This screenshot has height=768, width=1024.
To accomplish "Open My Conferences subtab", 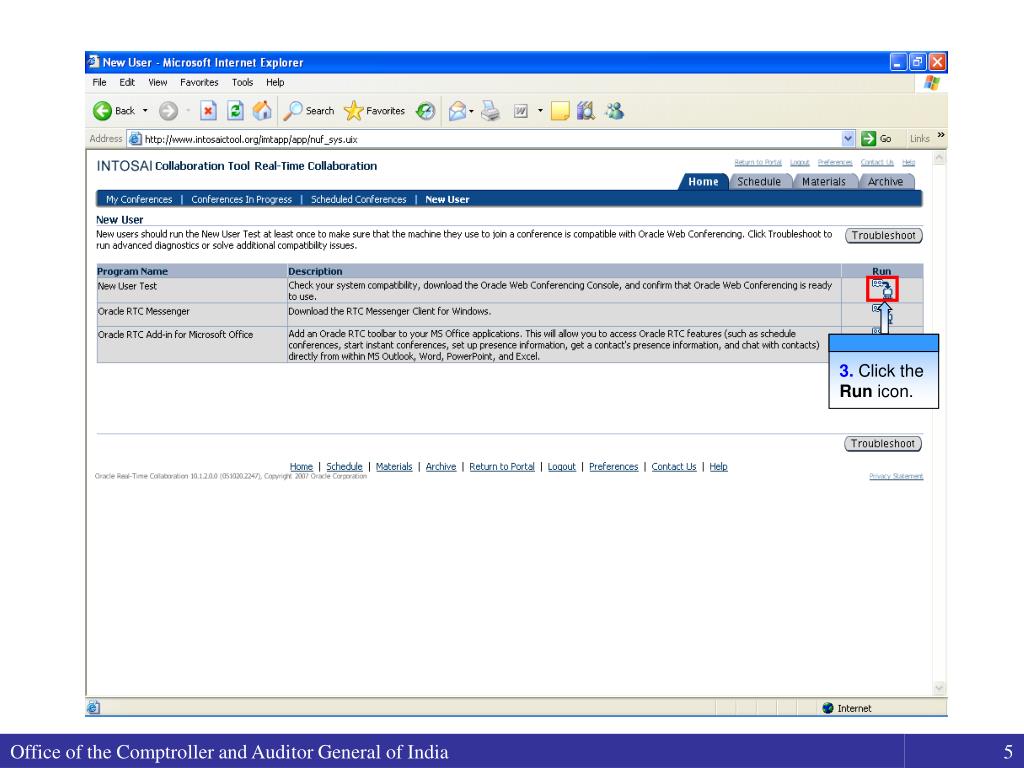I will pyautogui.click(x=139, y=199).
